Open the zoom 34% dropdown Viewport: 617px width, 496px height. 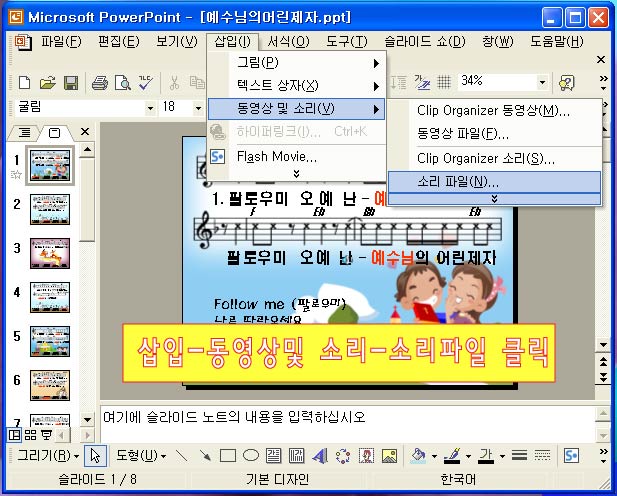[542, 82]
